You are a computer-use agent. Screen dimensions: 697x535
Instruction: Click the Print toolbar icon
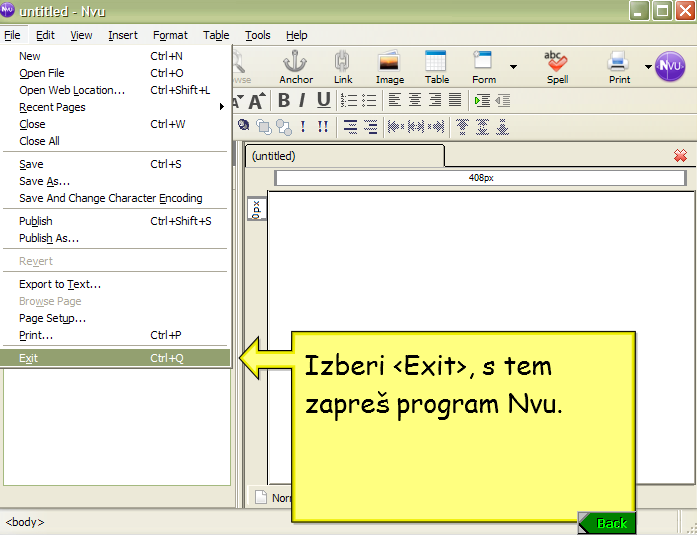619,66
